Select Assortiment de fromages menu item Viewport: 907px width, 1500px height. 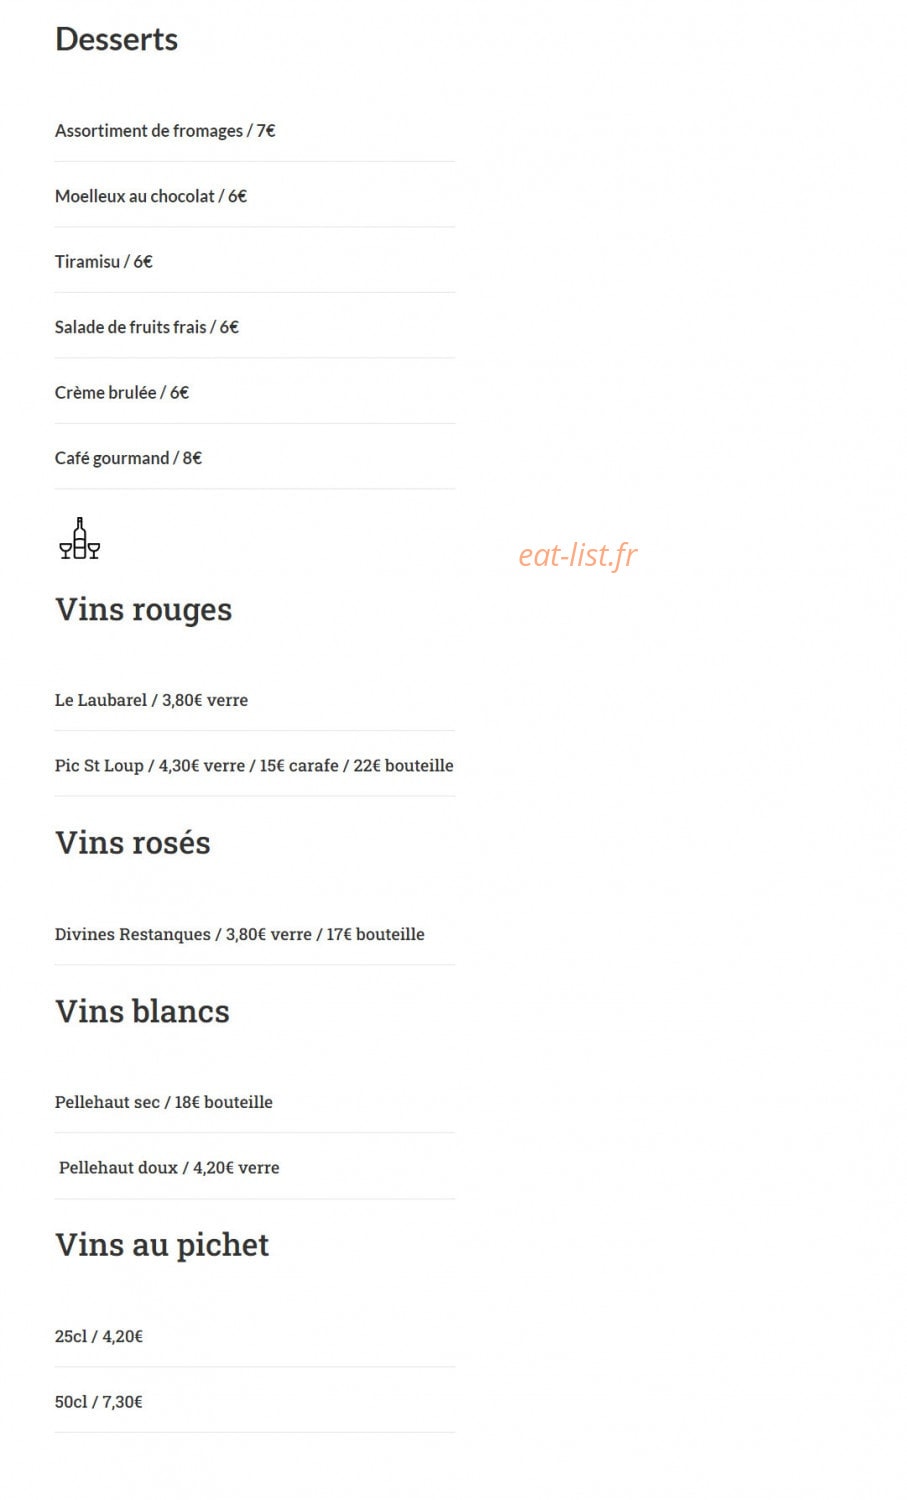pos(165,131)
